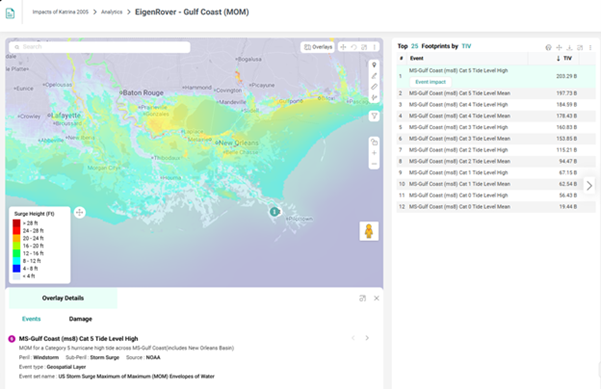Click the undo arrow in map toolbar
Screen dimensions: 601x389
point(353,47)
